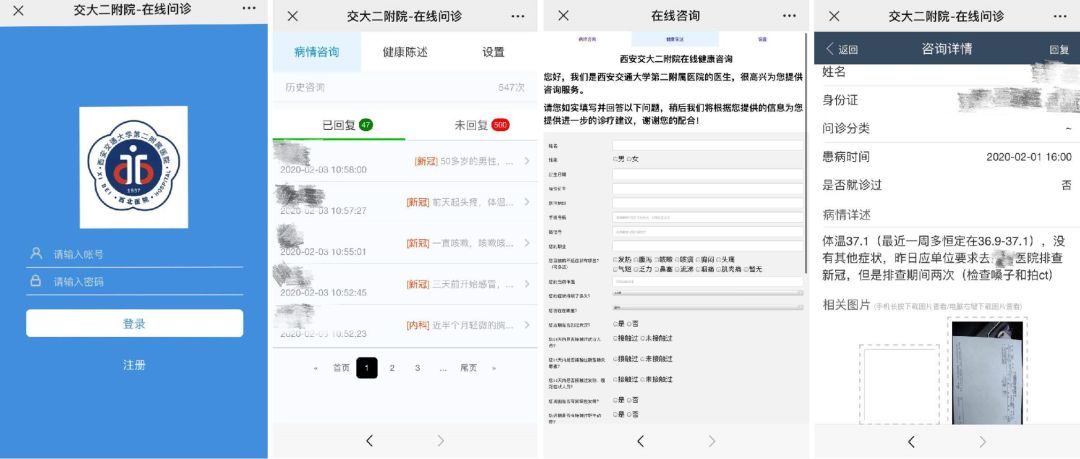Image resolution: width=1080 pixels, height=459 pixels.
Task: Tap the hospital logo on the login screen
Action: click(134, 167)
